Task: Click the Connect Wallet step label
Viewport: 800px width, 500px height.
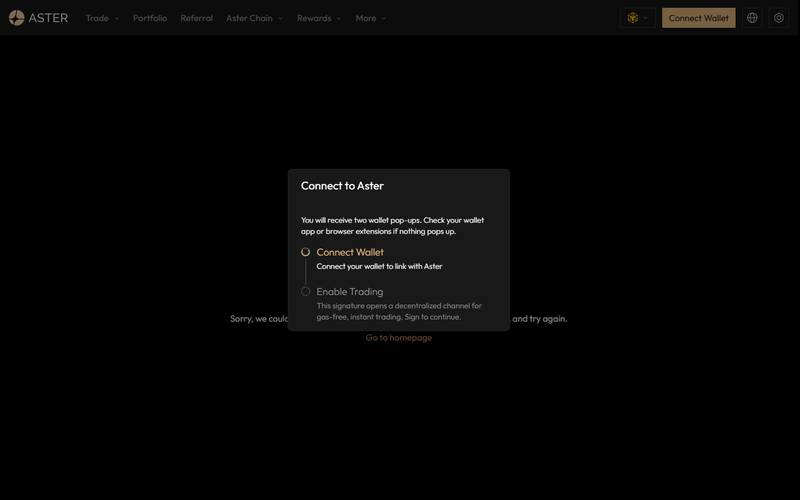Action: [350, 252]
